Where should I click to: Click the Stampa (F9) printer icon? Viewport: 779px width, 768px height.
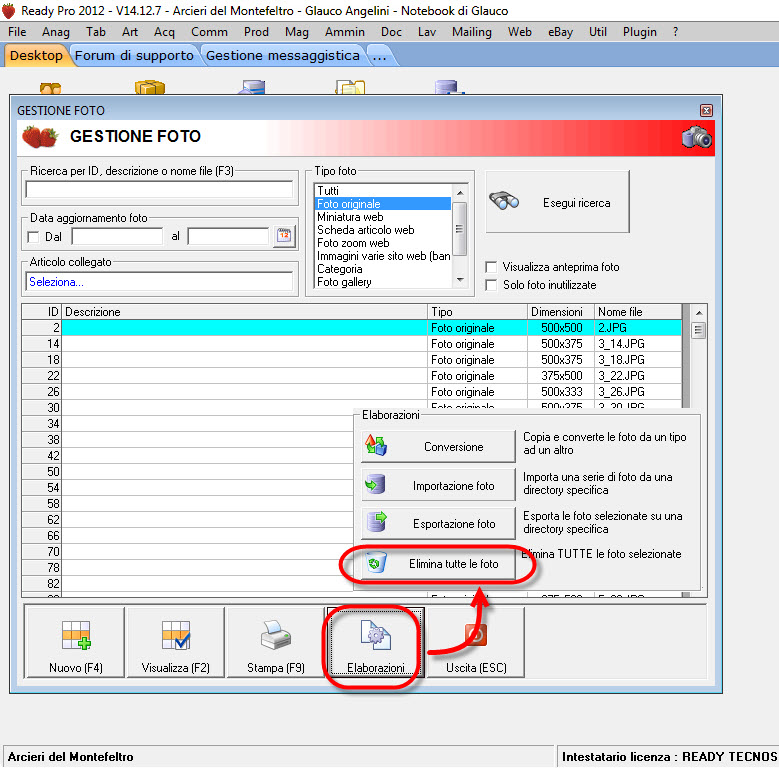275,635
